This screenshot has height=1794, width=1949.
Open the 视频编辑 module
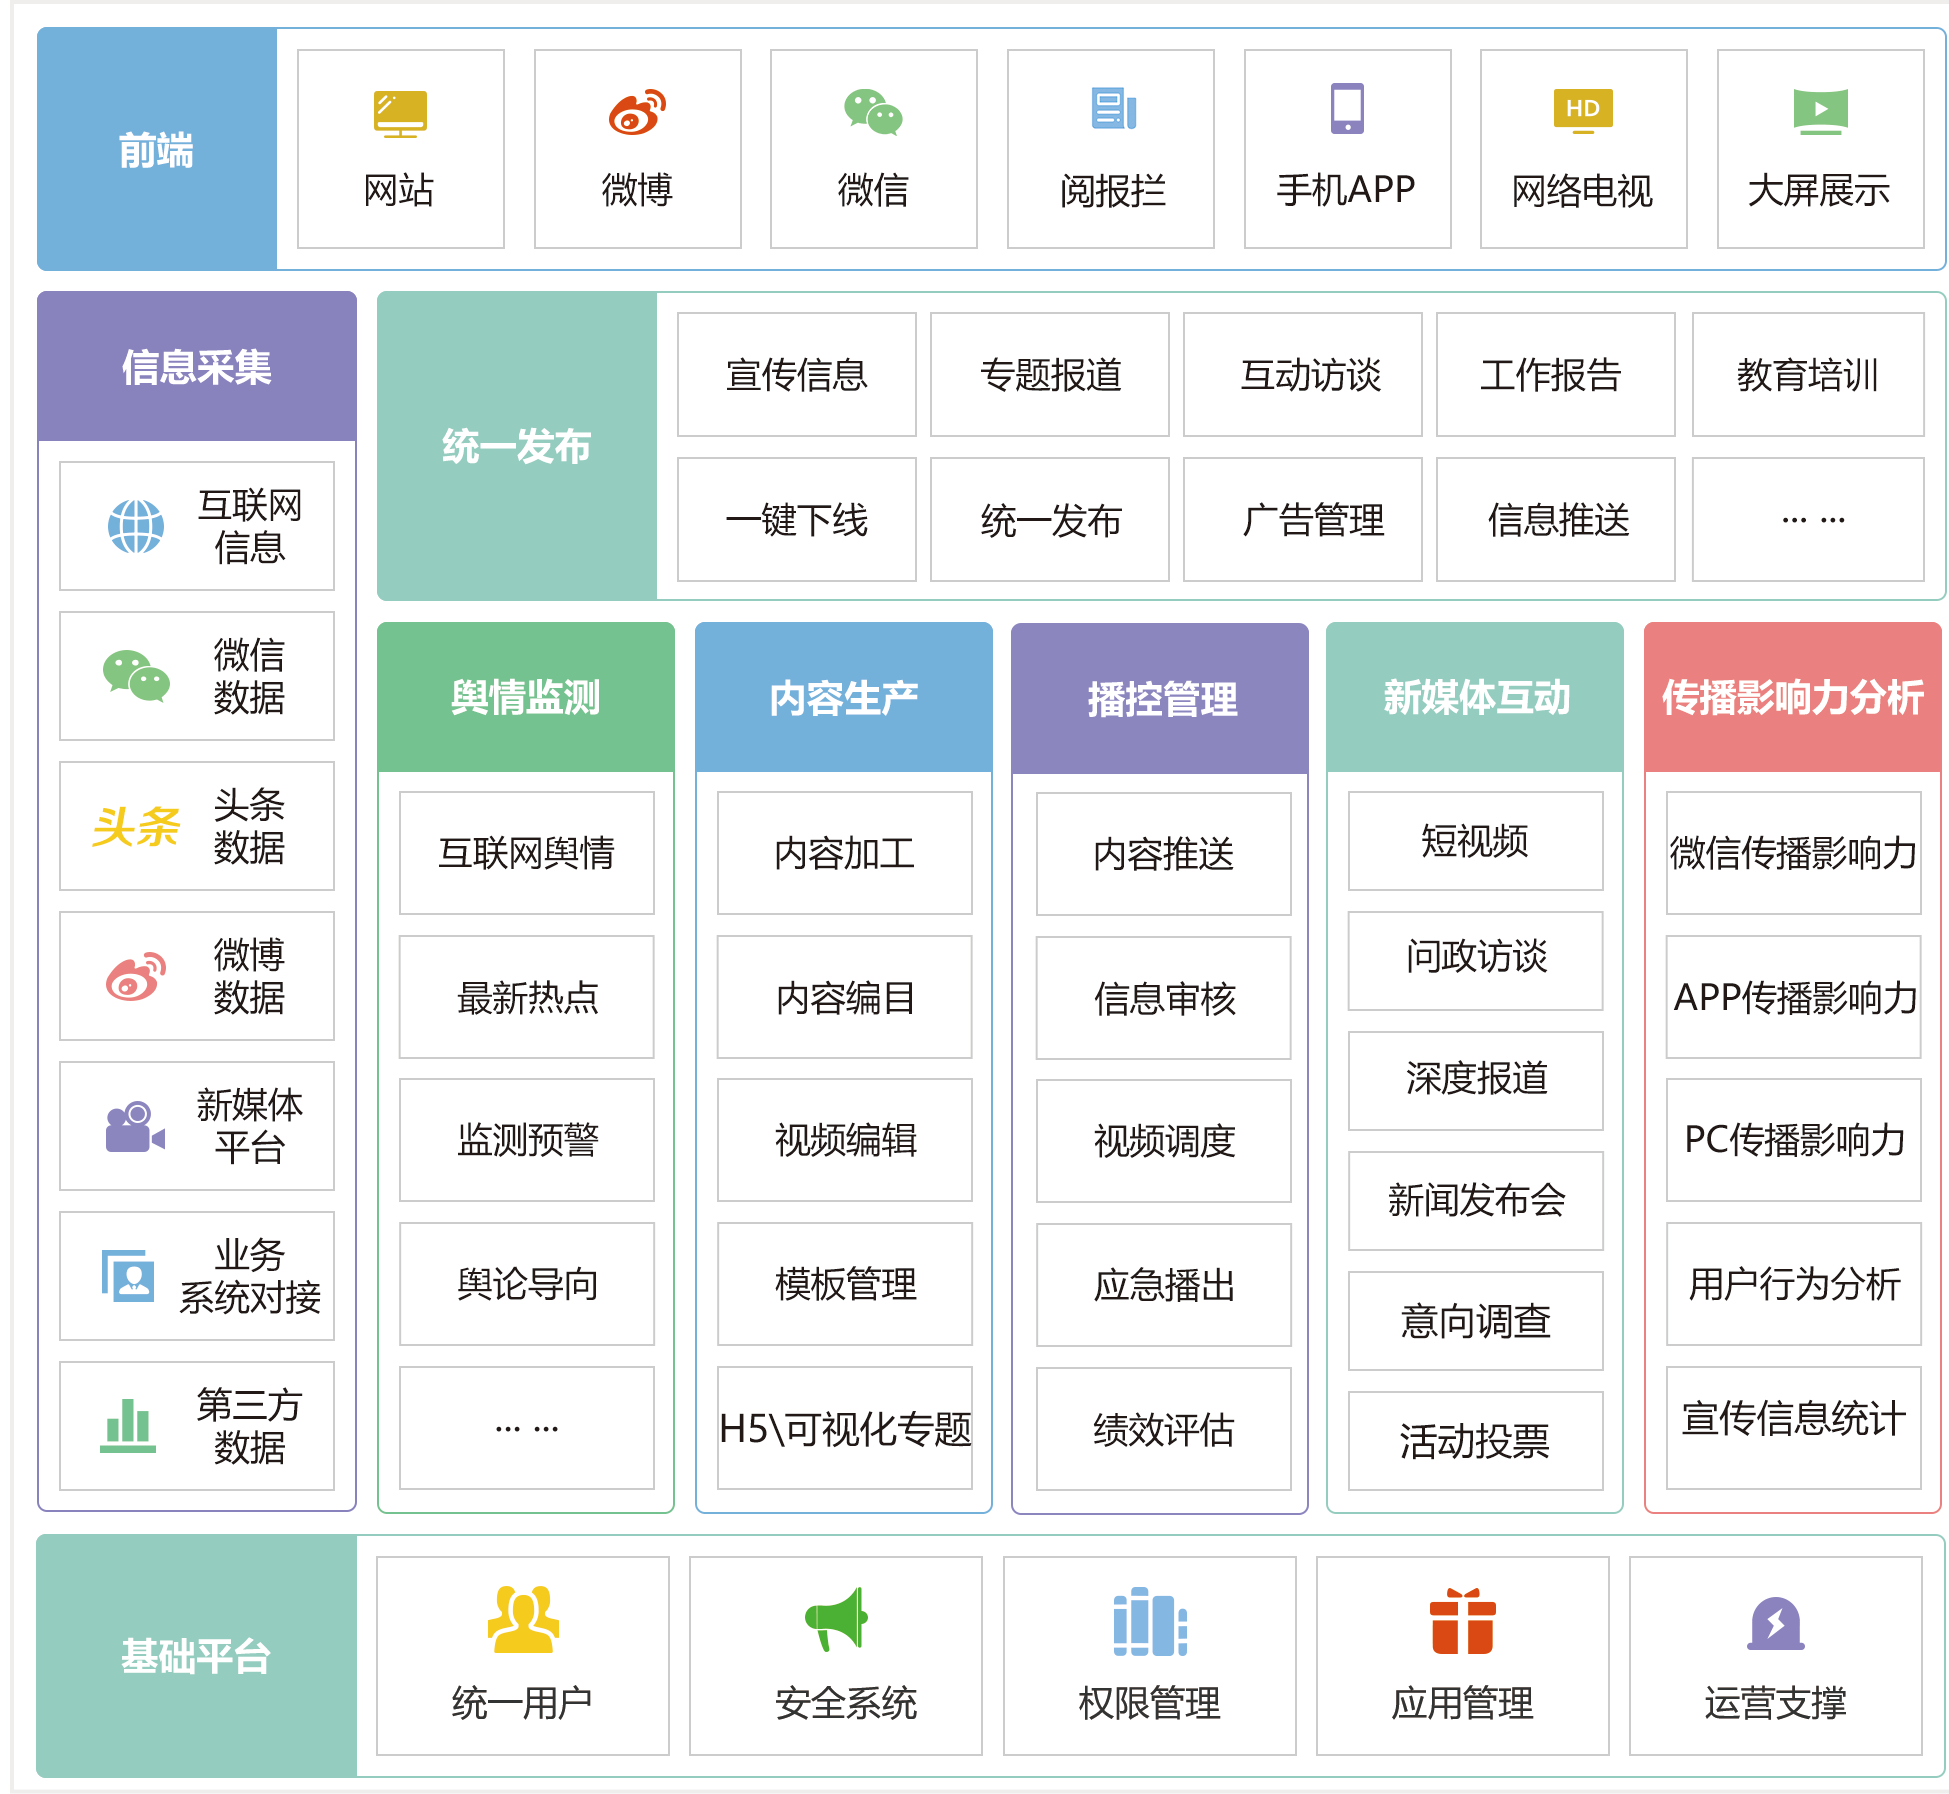tap(844, 1140)
